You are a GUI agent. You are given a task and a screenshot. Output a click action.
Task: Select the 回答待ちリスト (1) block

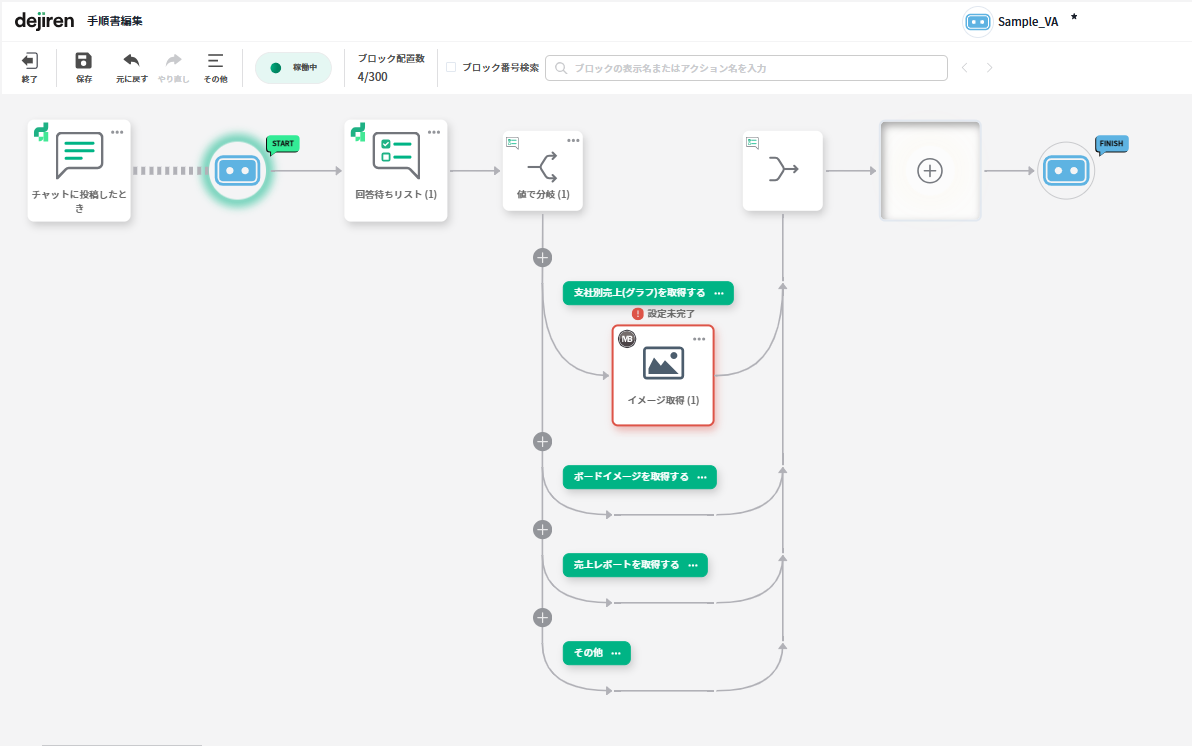click(x=396, y=170)
